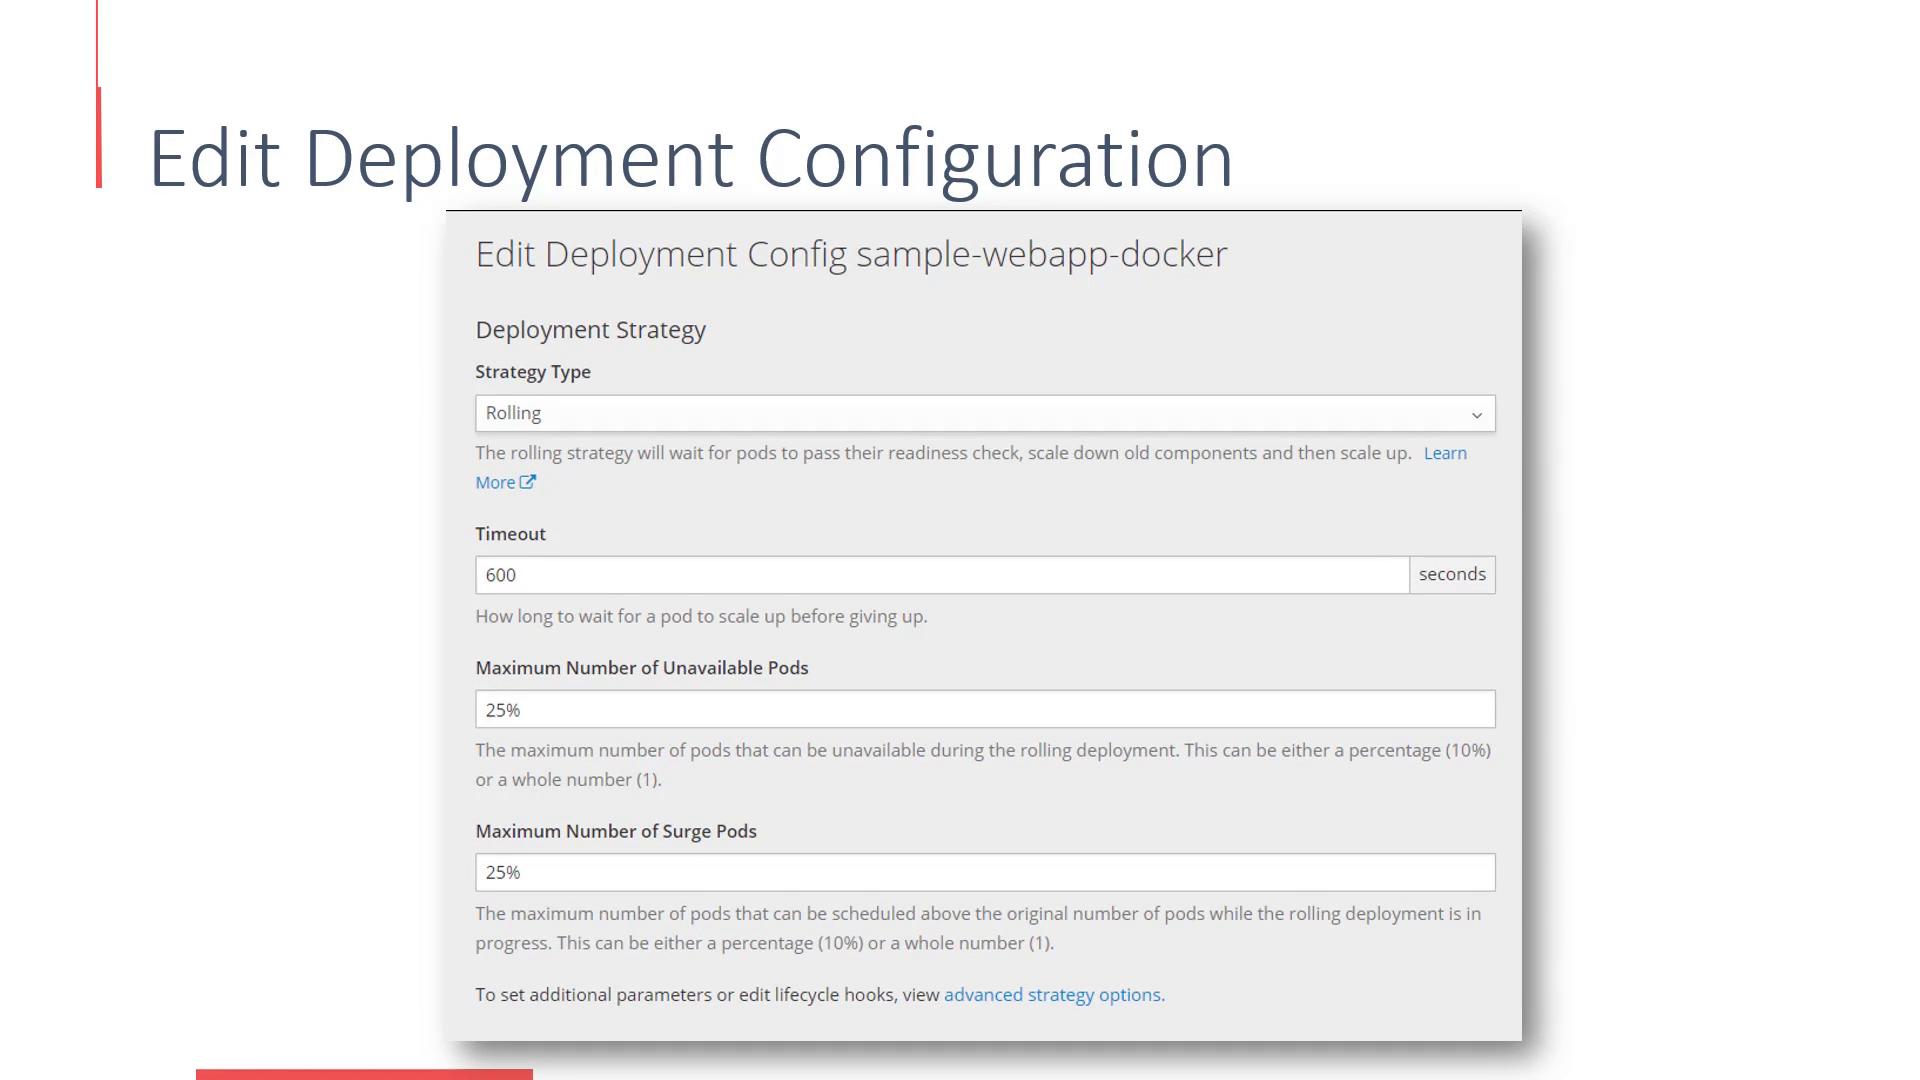Focus the Timeout field containing 600
The height and width of the screenshot is (1080, 1920).
942,575
